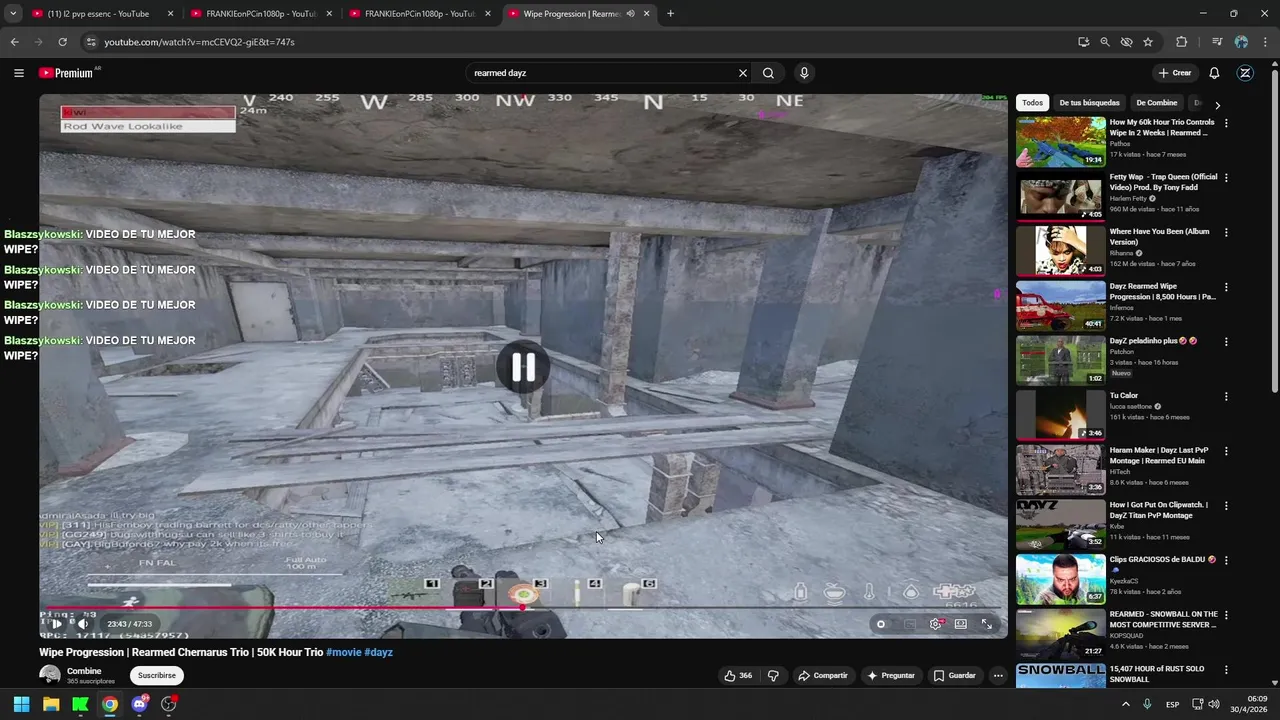Select De Combine filter chip
This screenshot has width=1280, height=720.
click(x=1157, y=103)
